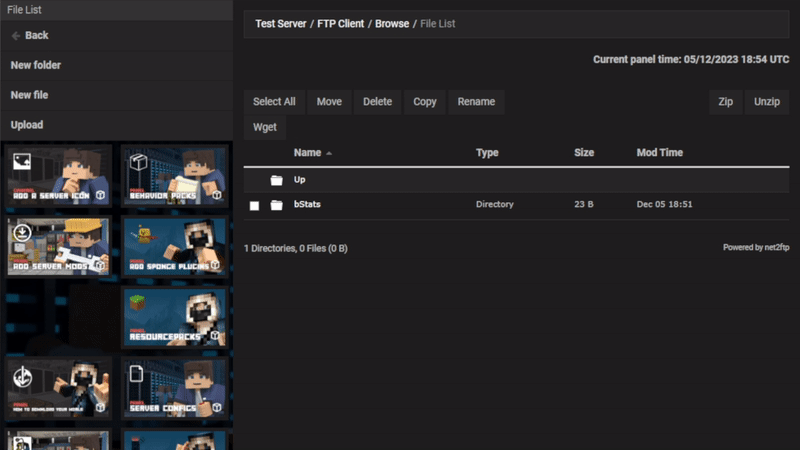Open the Behavior Packs thumbnail
The image size is (800, 450).
[x=174, y=176]
